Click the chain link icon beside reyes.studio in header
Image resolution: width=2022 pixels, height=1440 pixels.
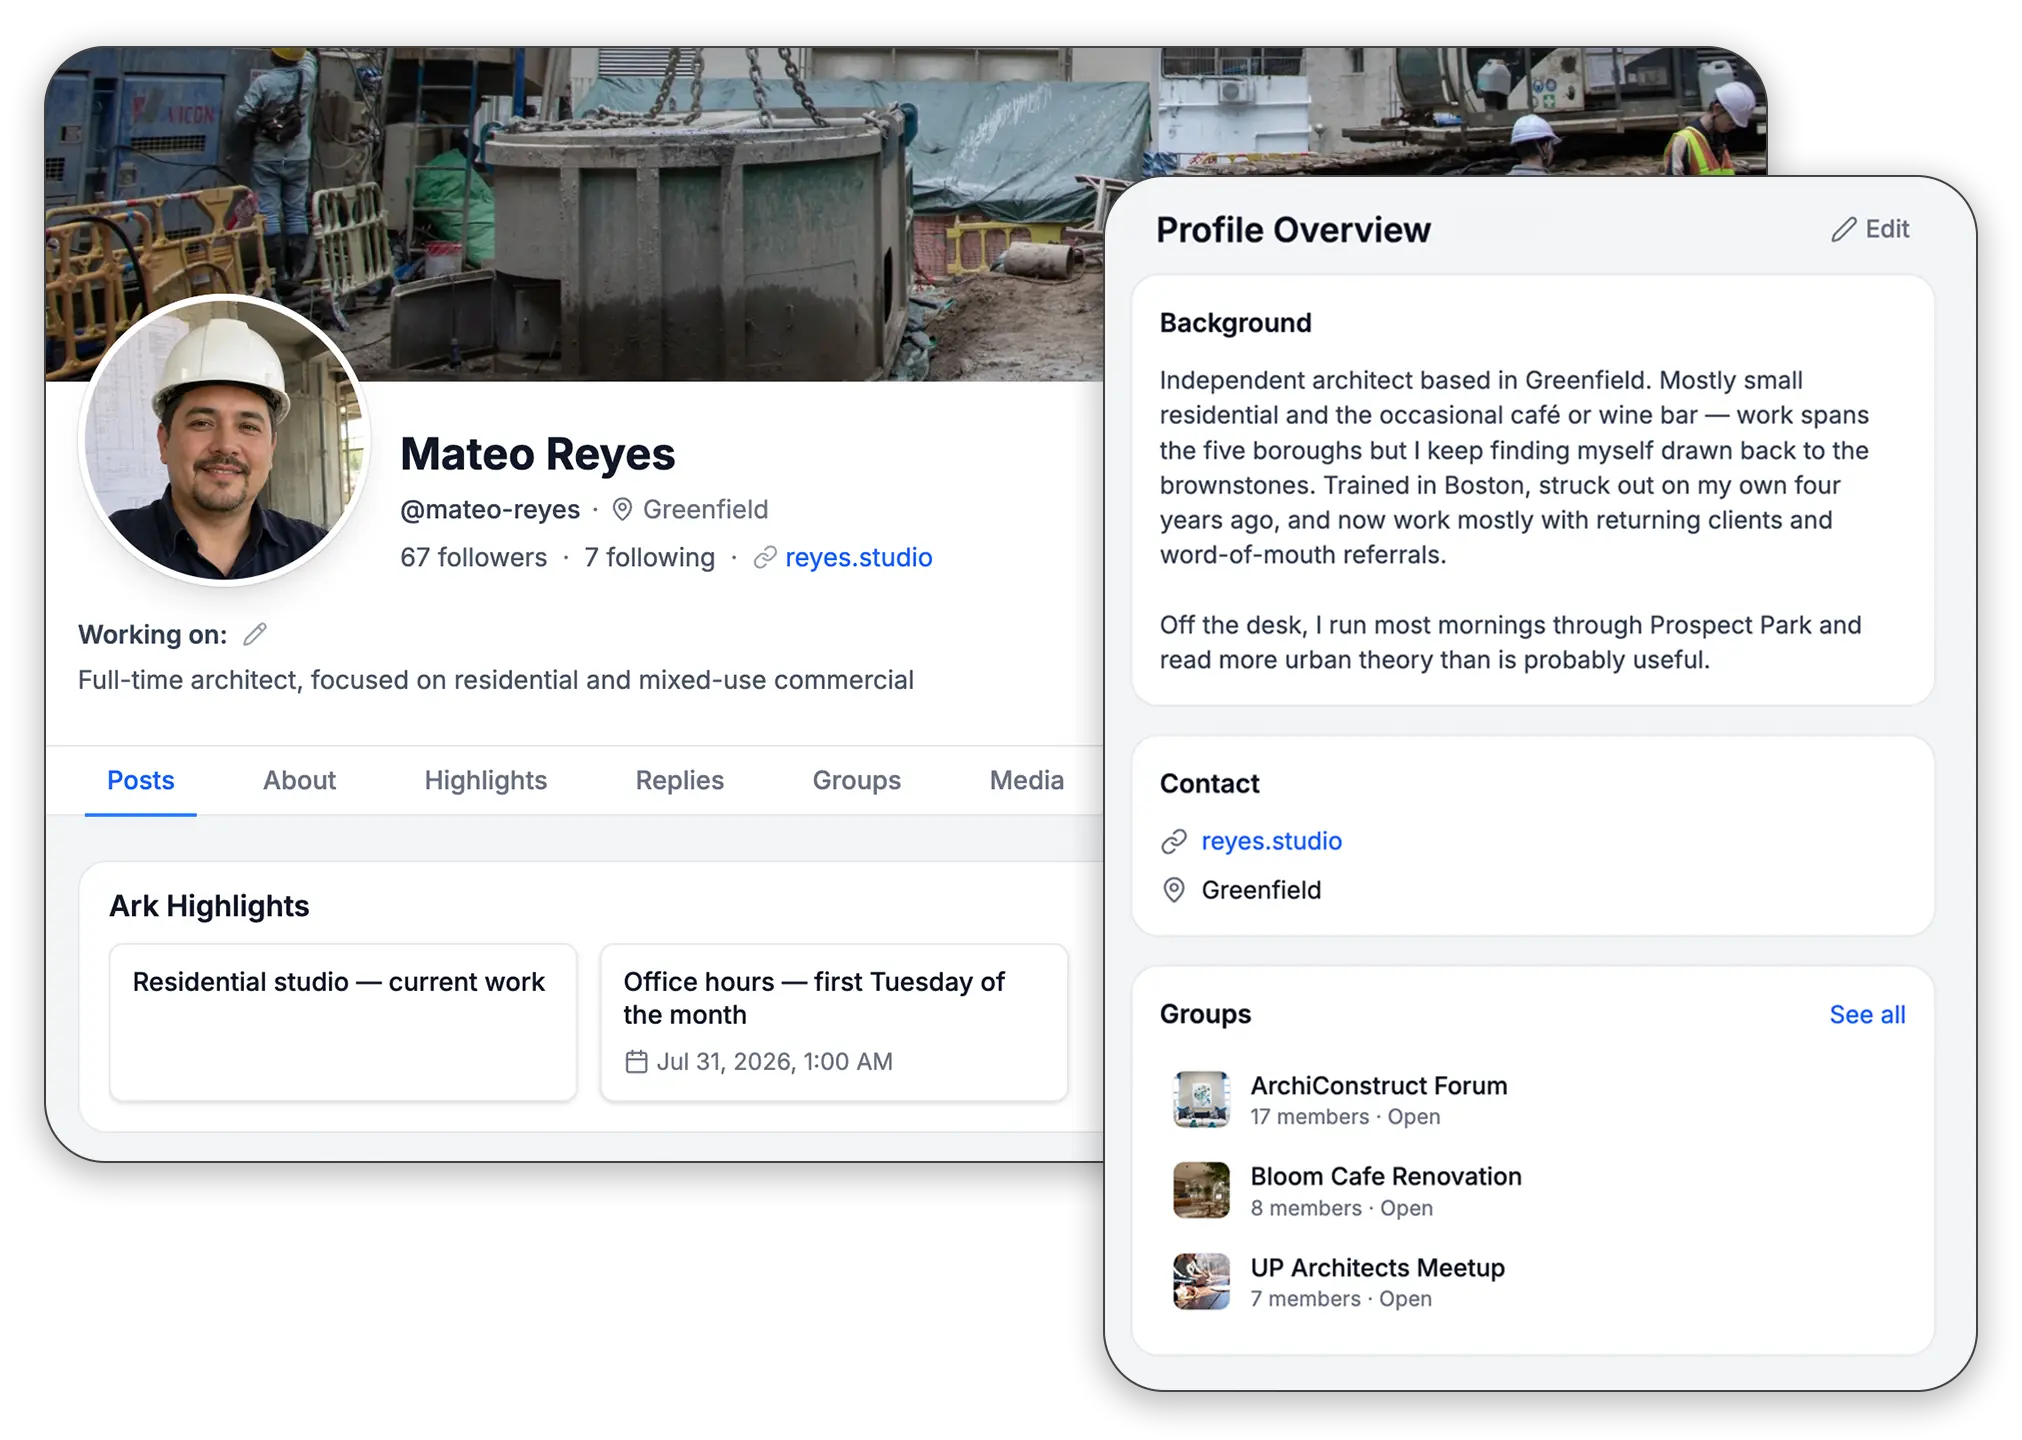click(765, 558)
